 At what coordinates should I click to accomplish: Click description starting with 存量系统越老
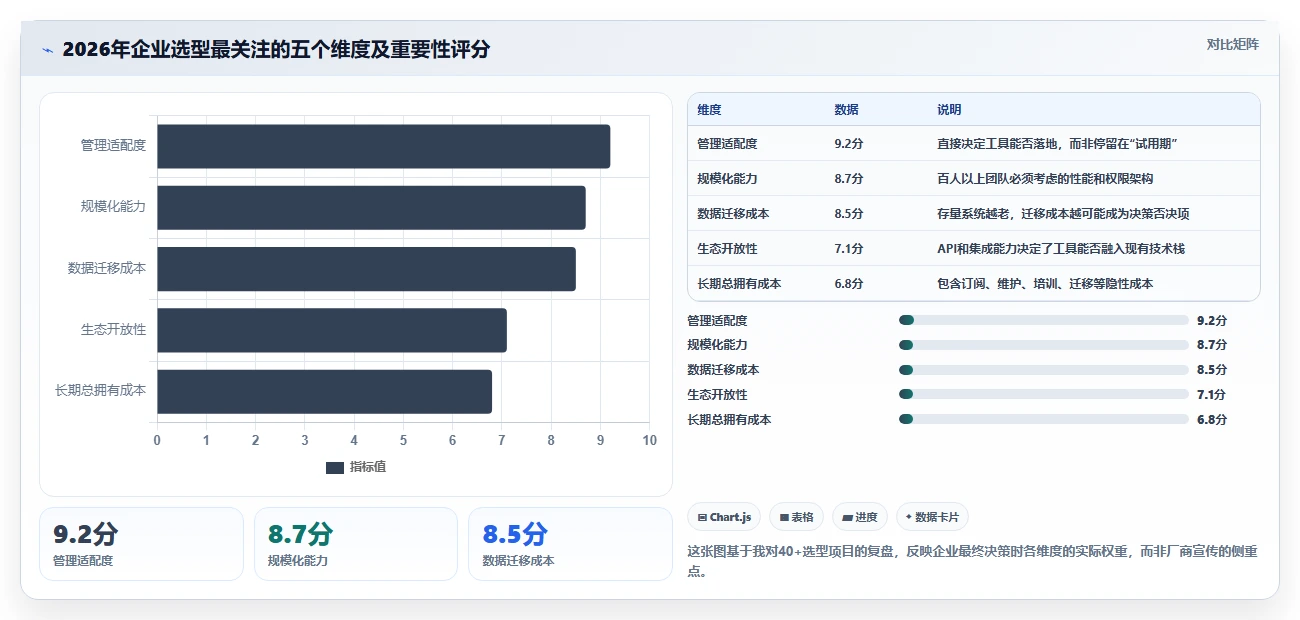pyautogui.click(x=1063, y=214)
